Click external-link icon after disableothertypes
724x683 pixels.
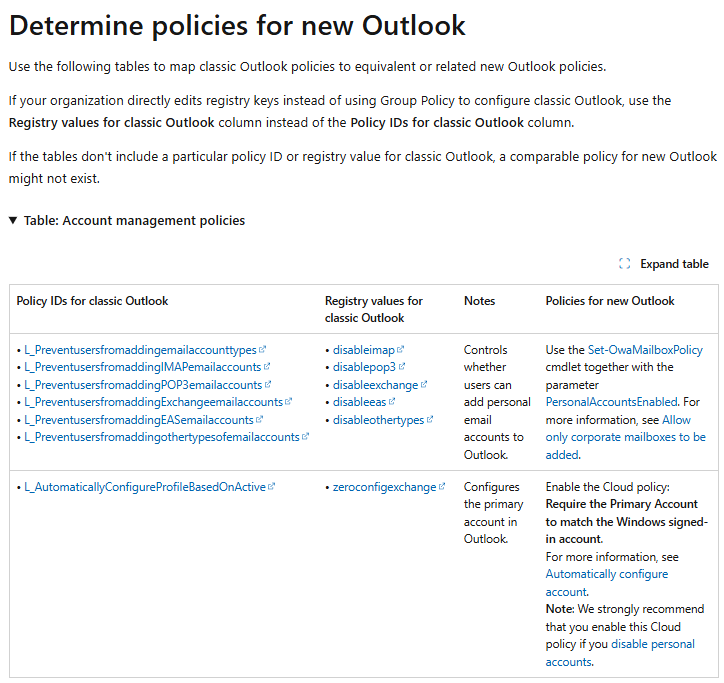(x=430, y=419)
